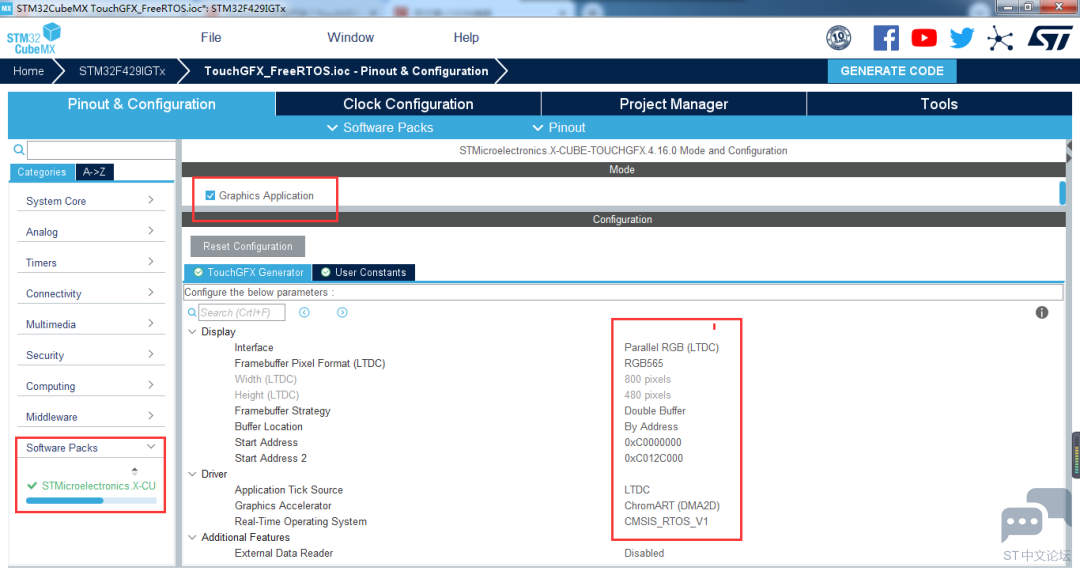This screenshot has width=1080, height=571.
Task: Click the STM32CubeMX logo
Action: 34,39
